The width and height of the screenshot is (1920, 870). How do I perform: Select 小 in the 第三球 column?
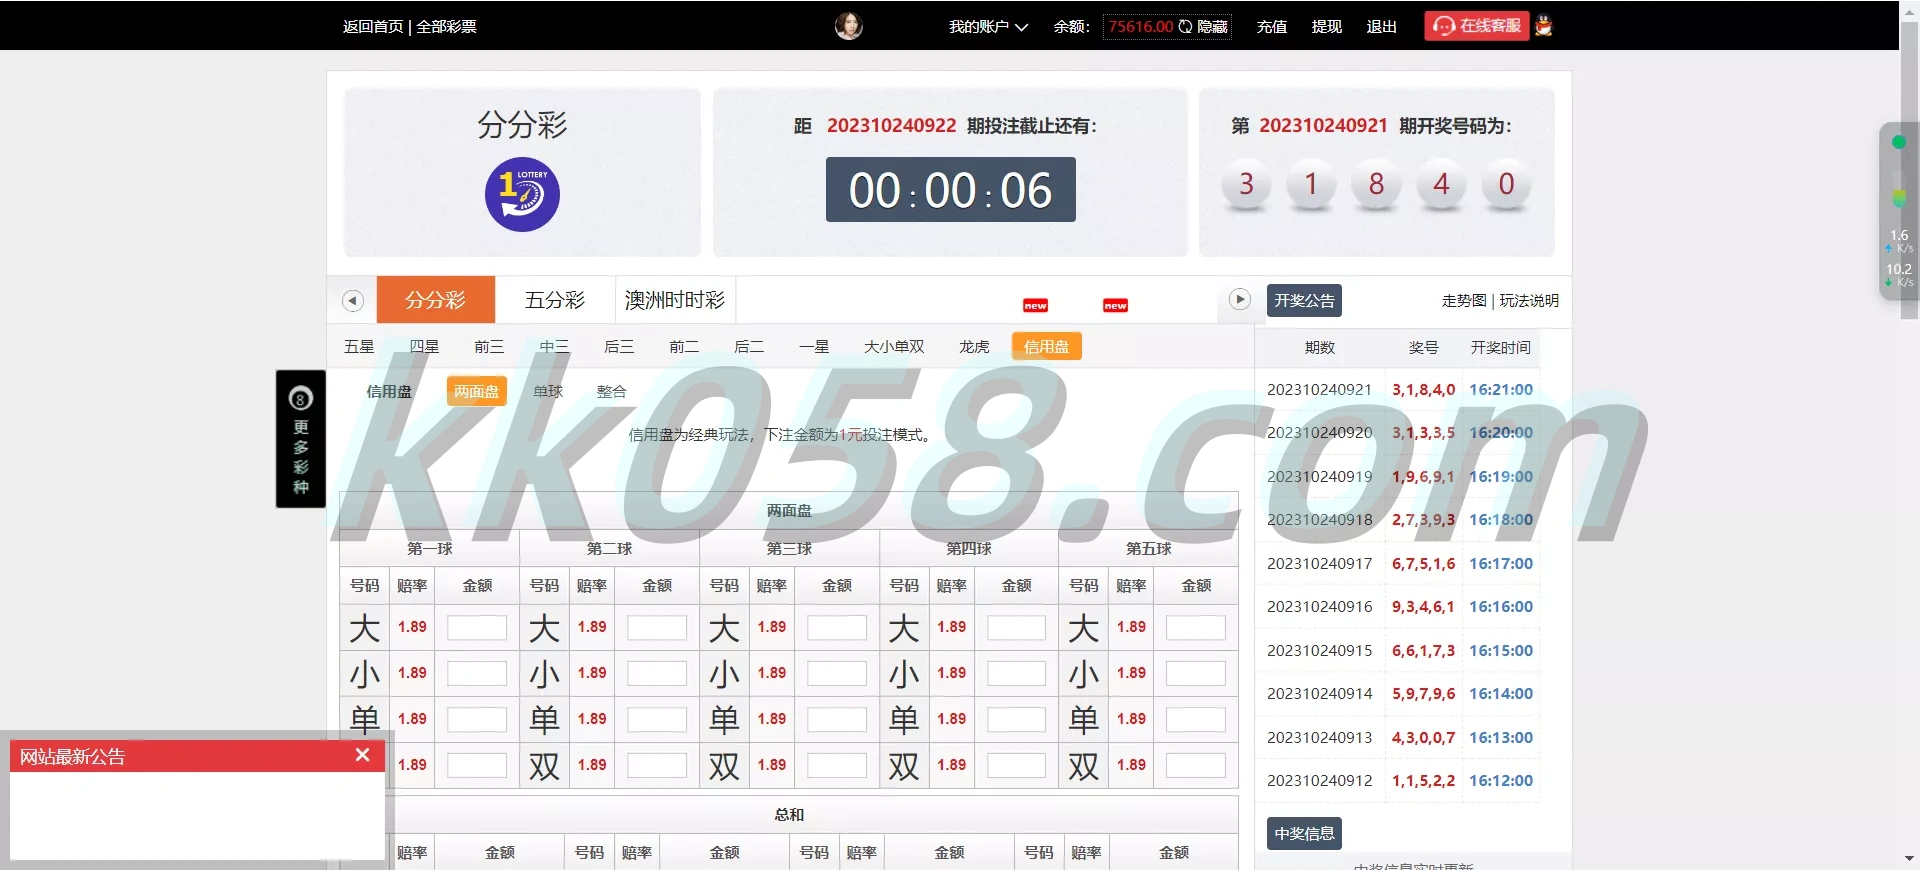tap(724, 674)
